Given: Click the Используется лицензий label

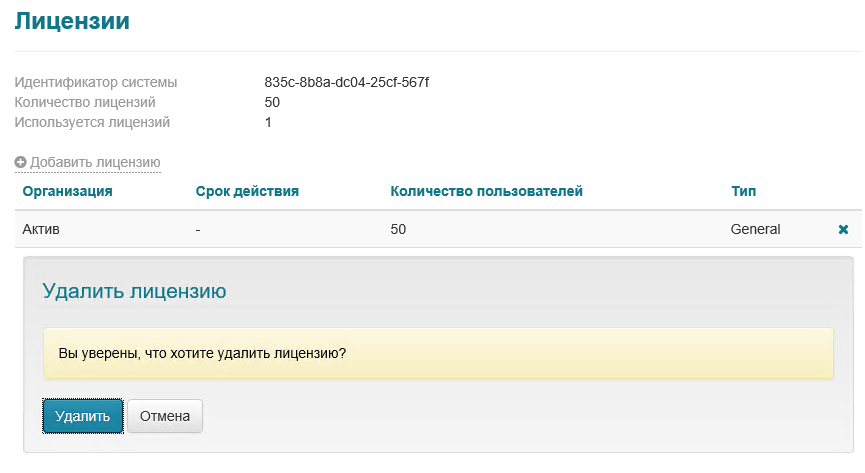Looking at the screenshot, I should [92, 122].
